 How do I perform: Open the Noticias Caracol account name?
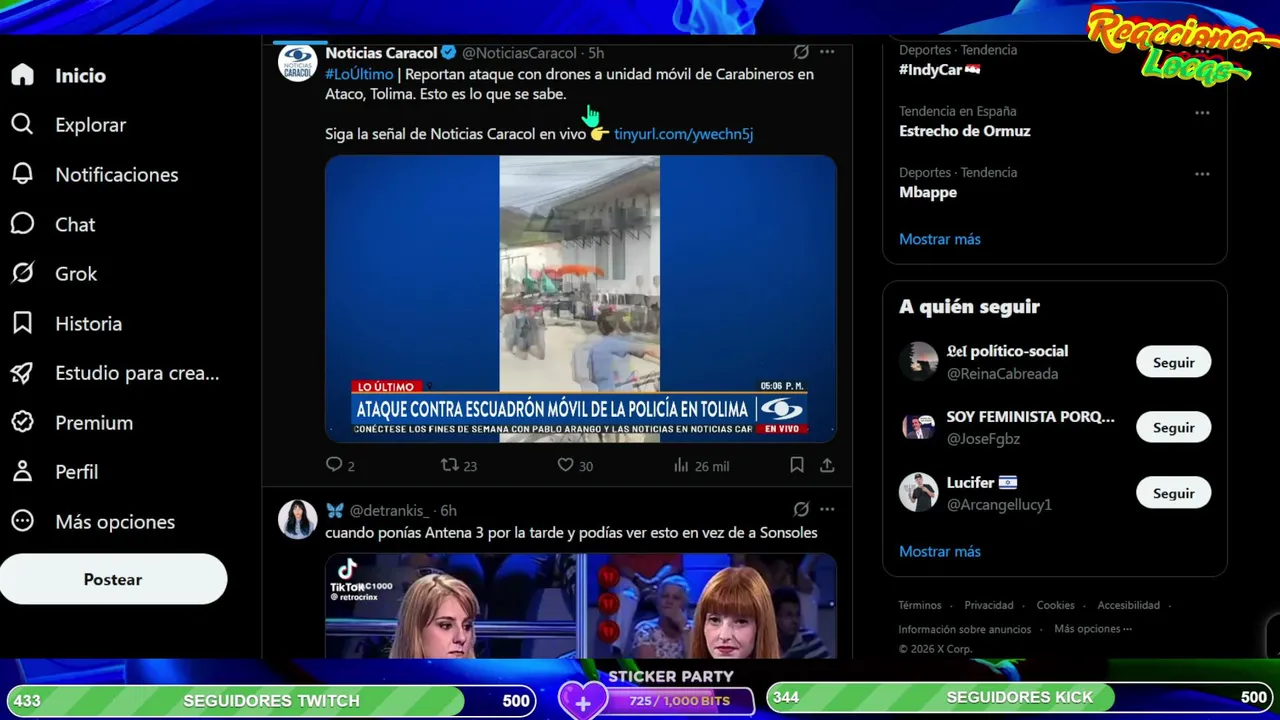[x=381, y=52]
